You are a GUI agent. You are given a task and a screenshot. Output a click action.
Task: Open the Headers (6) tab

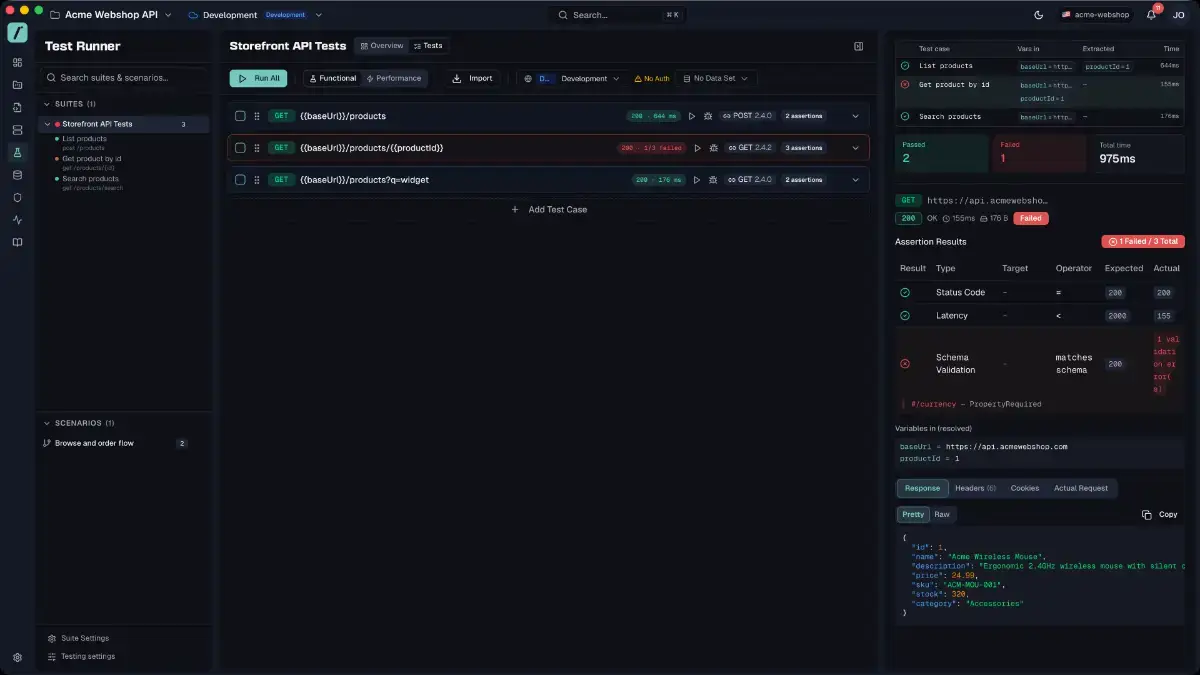coord(975,488)
